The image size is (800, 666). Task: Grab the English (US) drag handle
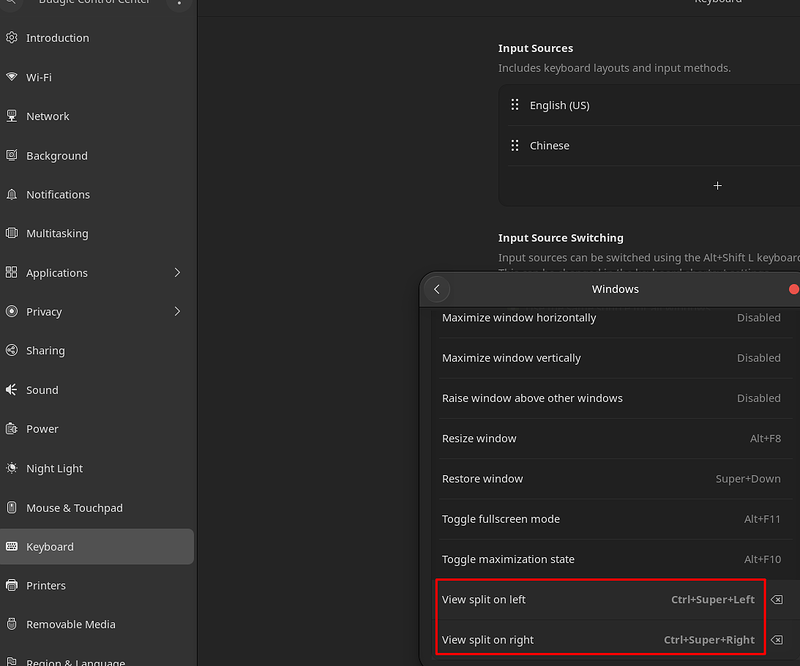(x=515, y=105)
